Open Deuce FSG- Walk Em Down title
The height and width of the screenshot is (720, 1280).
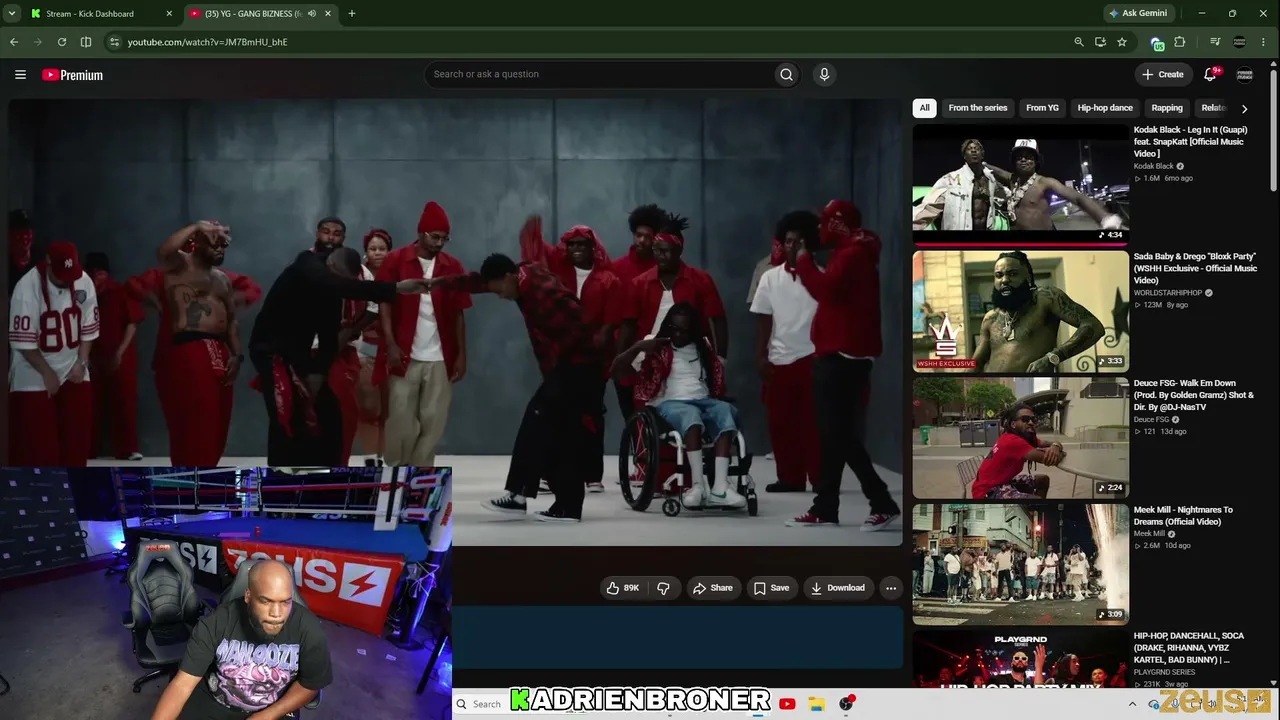pyautogui.click(x=1194, y=395)
